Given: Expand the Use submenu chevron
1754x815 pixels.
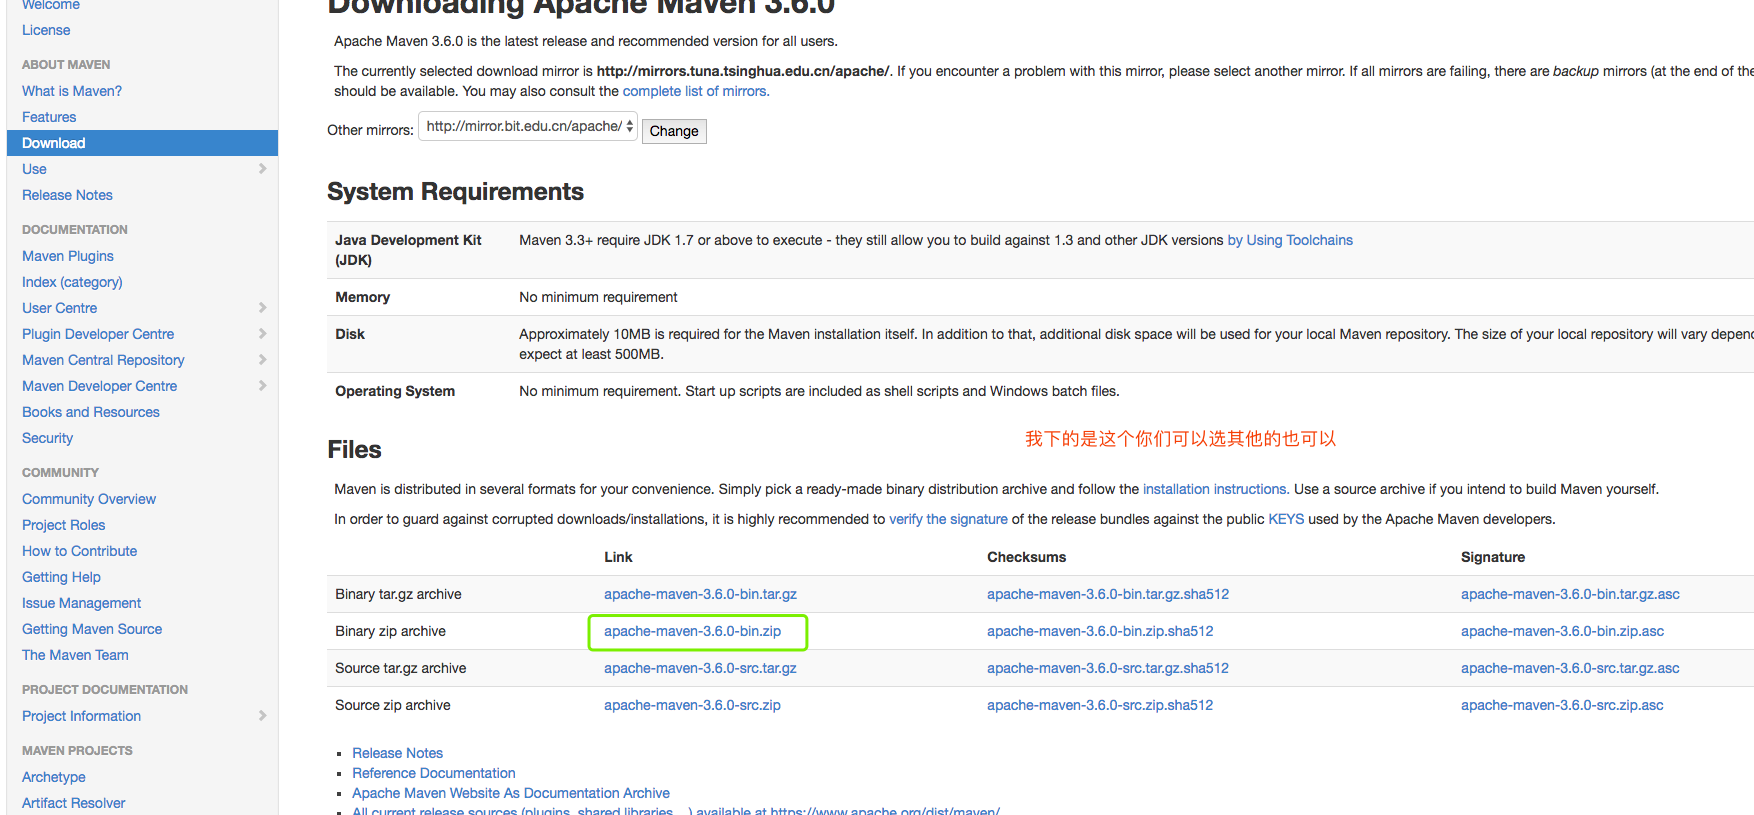Looking at the screenshot, I should (x=263, y=169).
